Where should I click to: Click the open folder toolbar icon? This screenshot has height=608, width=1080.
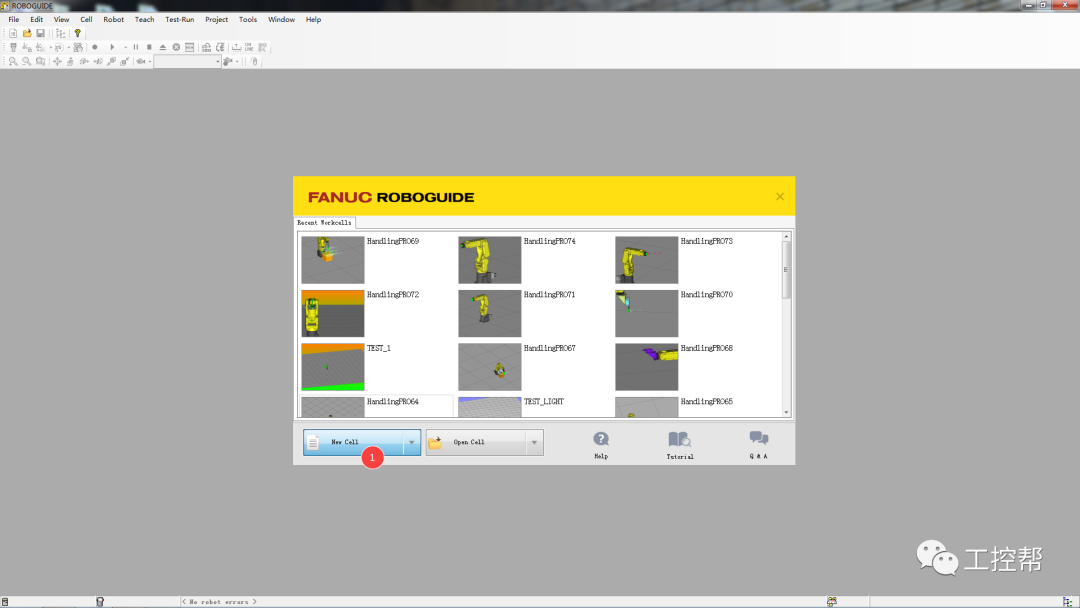coord(27,33)
